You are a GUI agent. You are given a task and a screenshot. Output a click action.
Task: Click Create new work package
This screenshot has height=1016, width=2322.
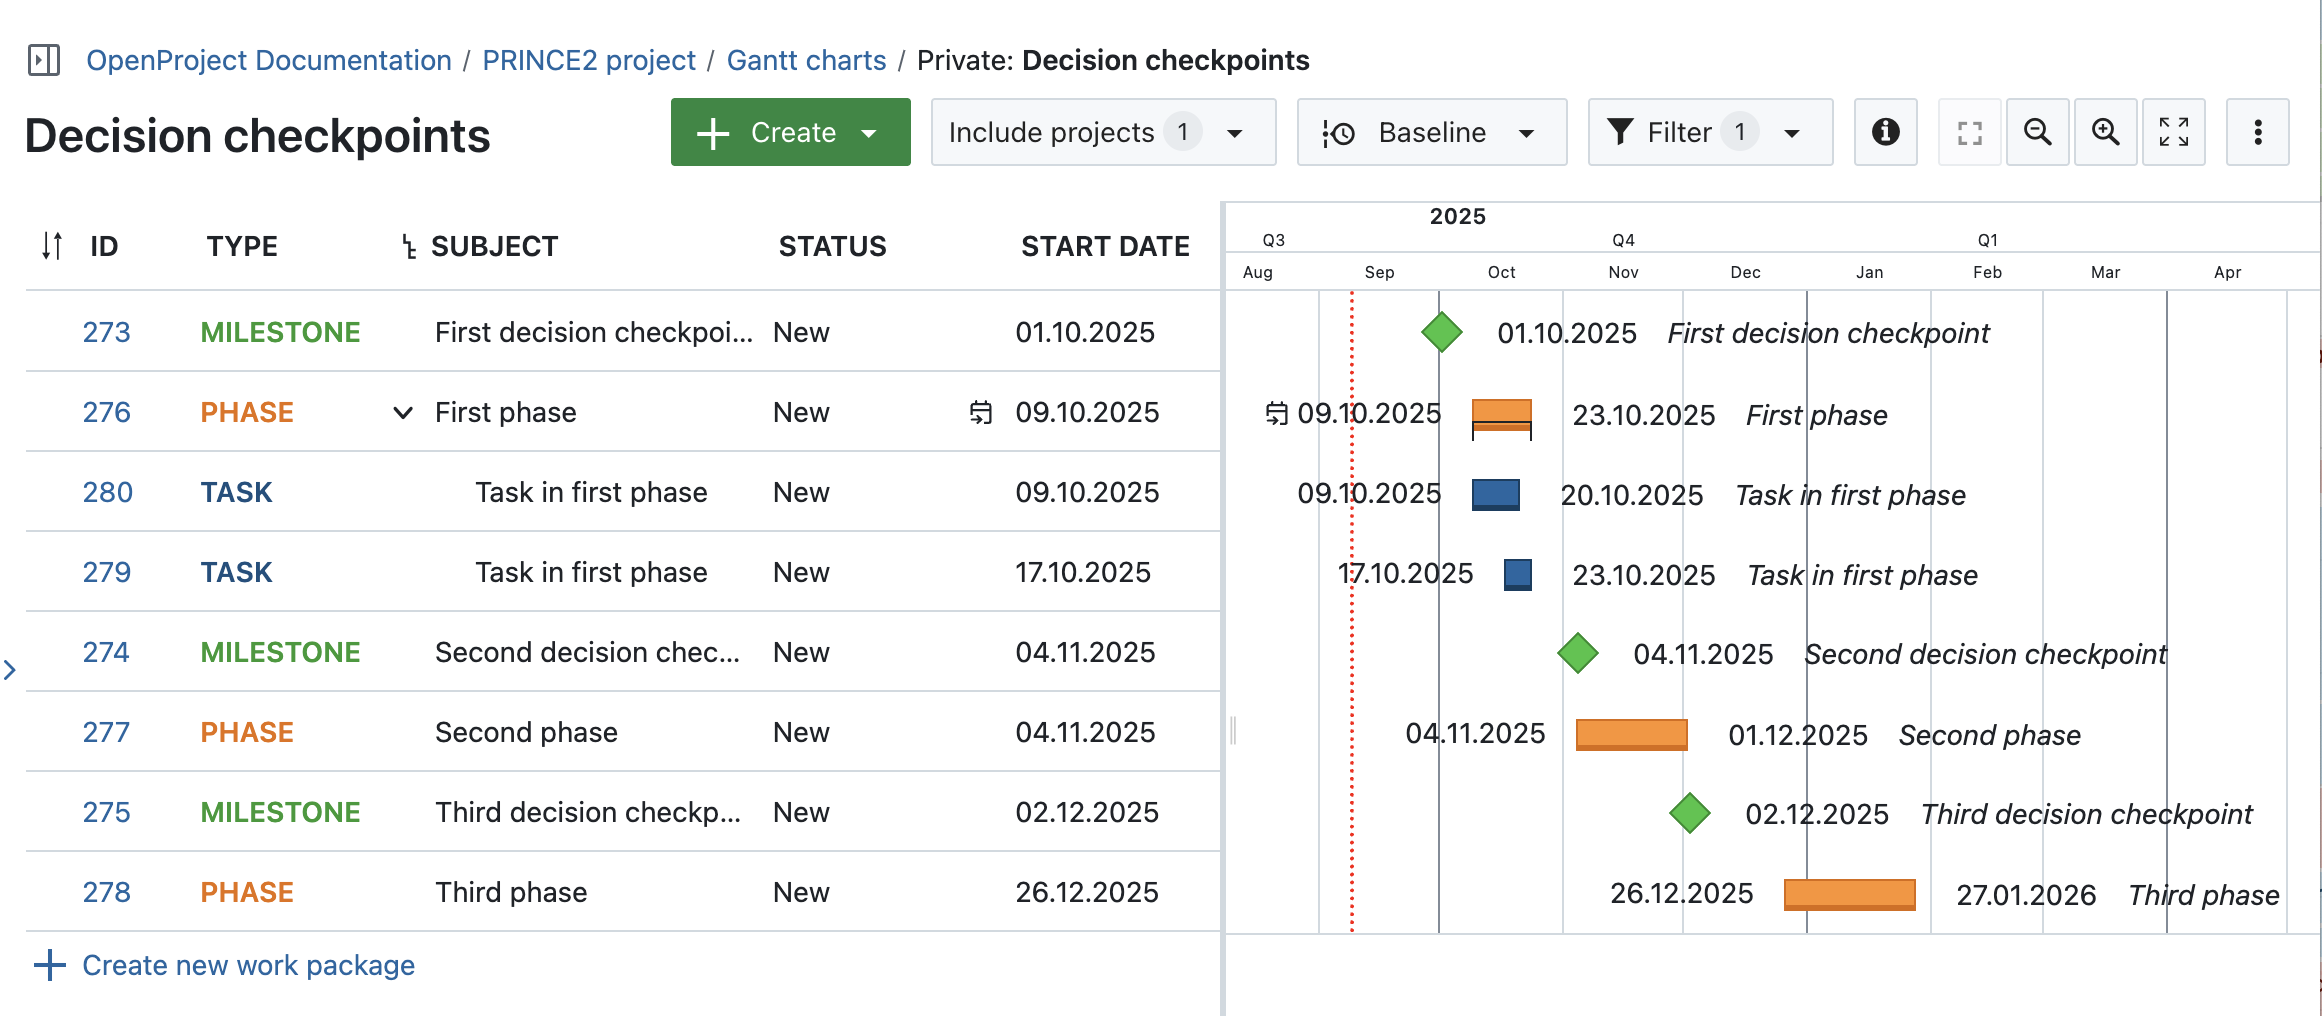point(247,964)
